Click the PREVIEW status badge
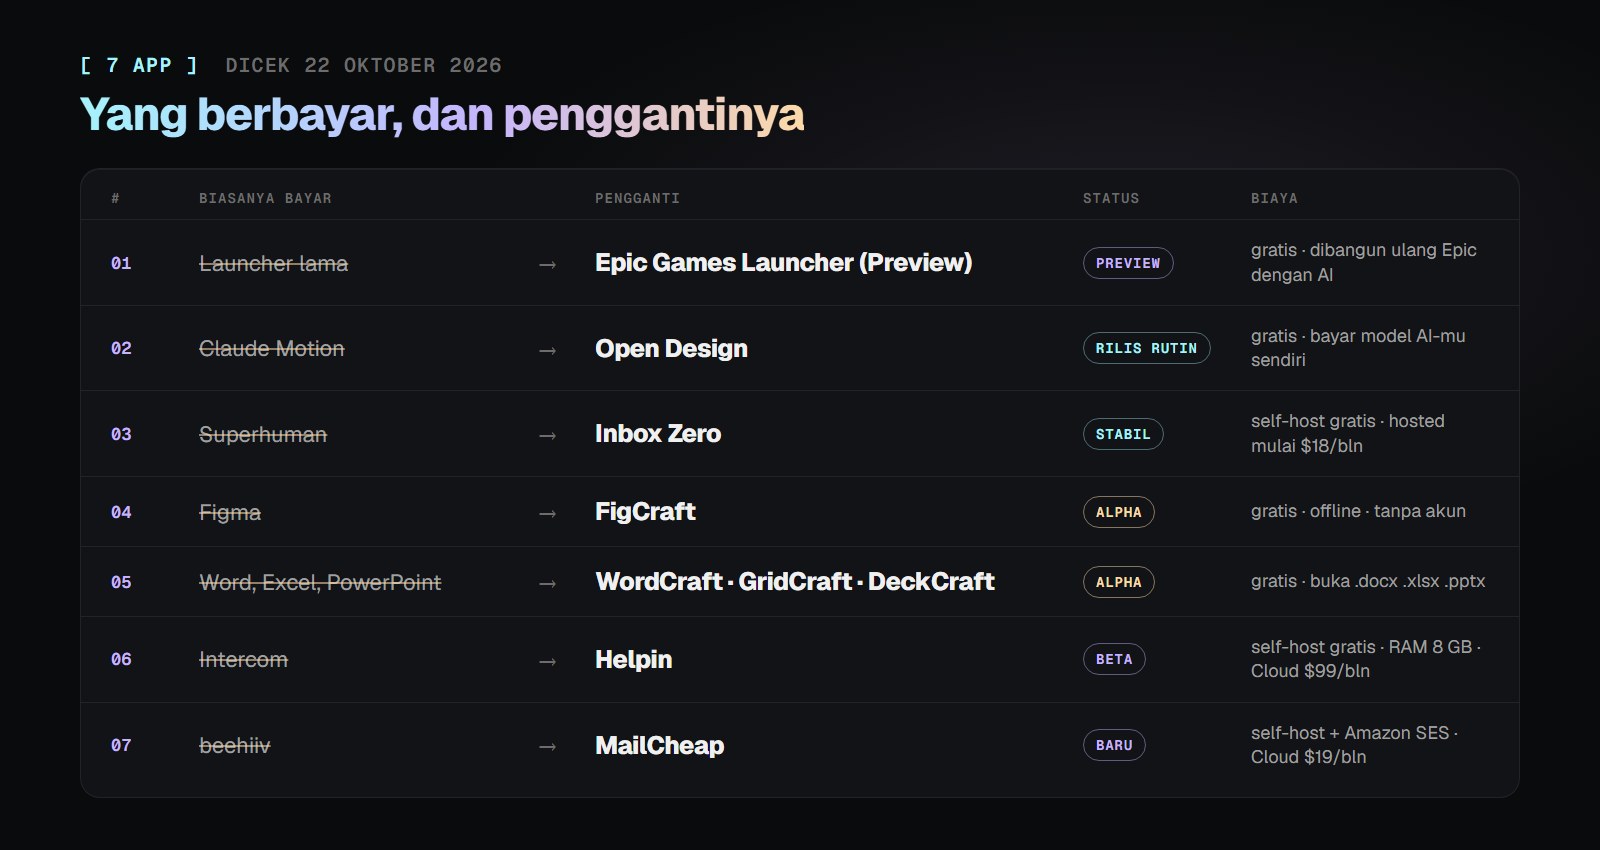 point(1128,263)
